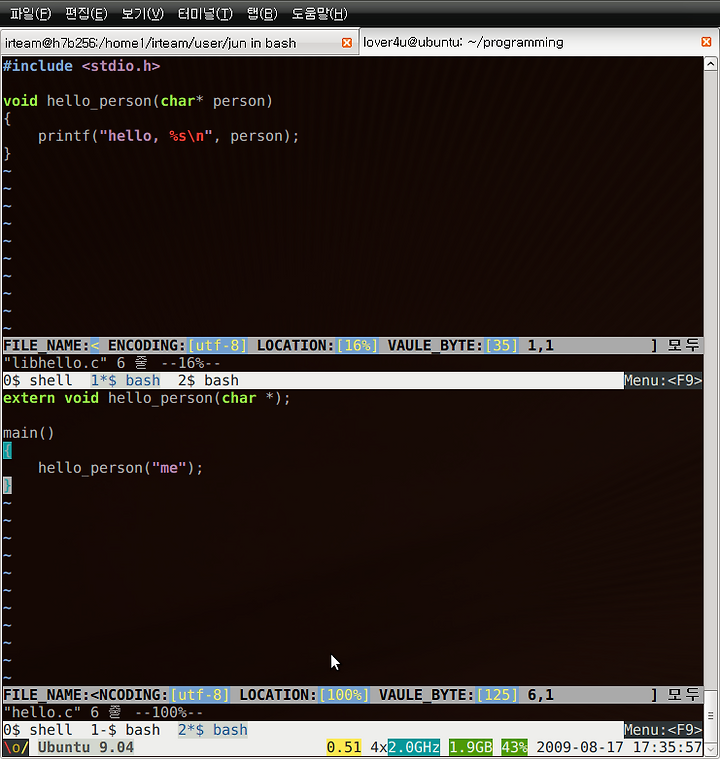The width and height of the screenshot is (720, 759).
Task: Click the "libhello.c" 6 줄 message line
Action: 112,363
